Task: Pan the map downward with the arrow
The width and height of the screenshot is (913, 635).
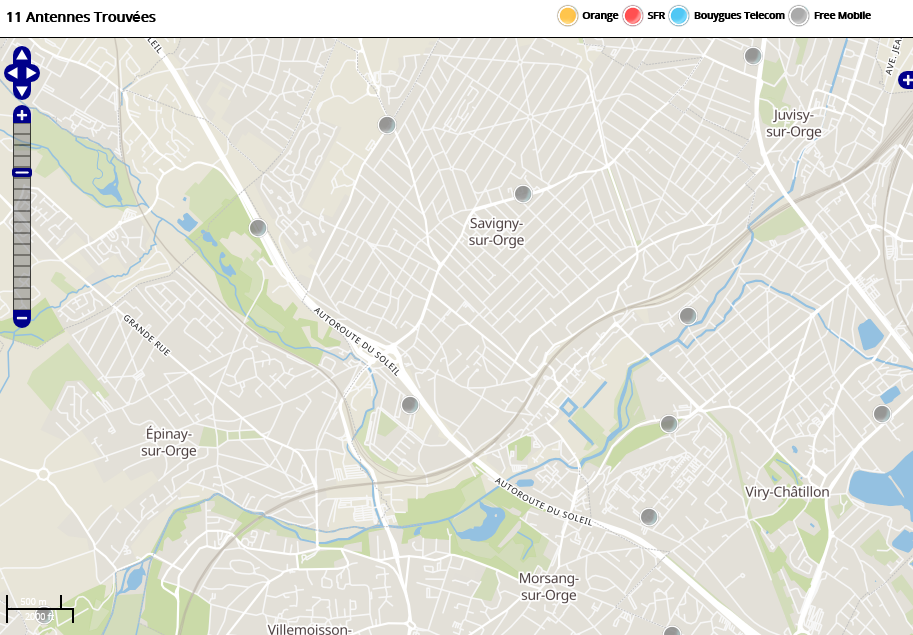Action: tap(22, 91)
